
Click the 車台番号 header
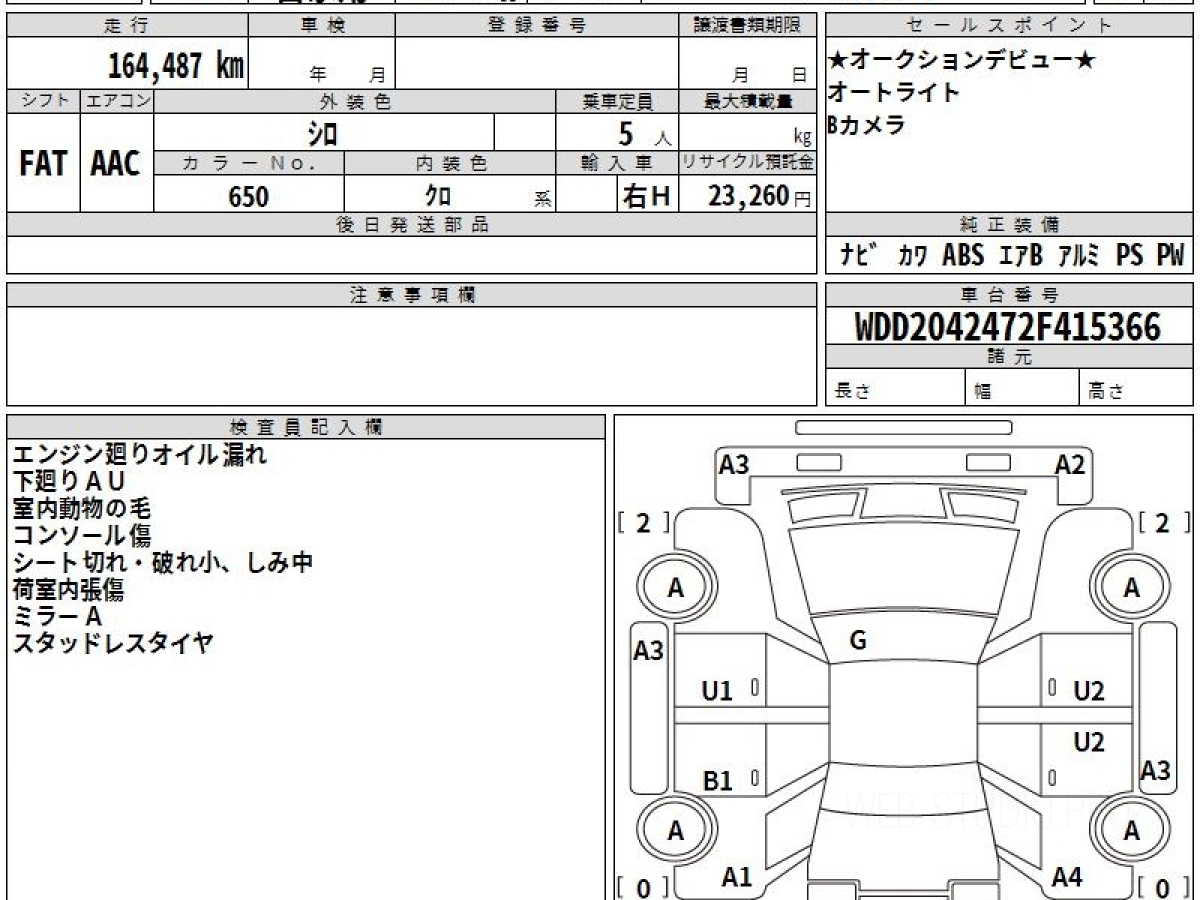coord(1009,295)
